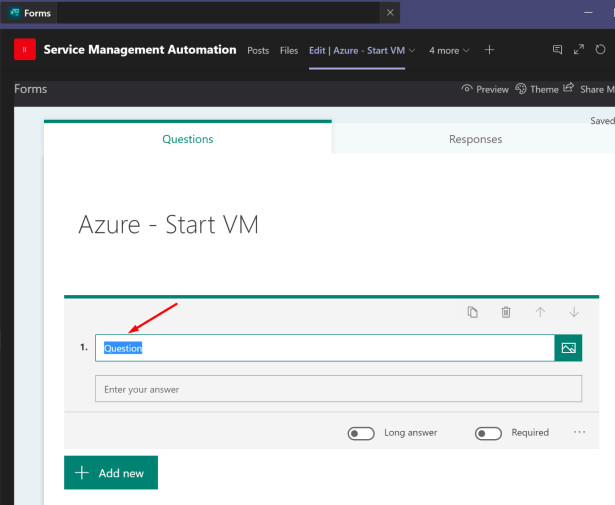Image resolution: width=615 pixels, height=505 pixels.
Task: Insert media via the green image icon
Action: tap(568, 348)
